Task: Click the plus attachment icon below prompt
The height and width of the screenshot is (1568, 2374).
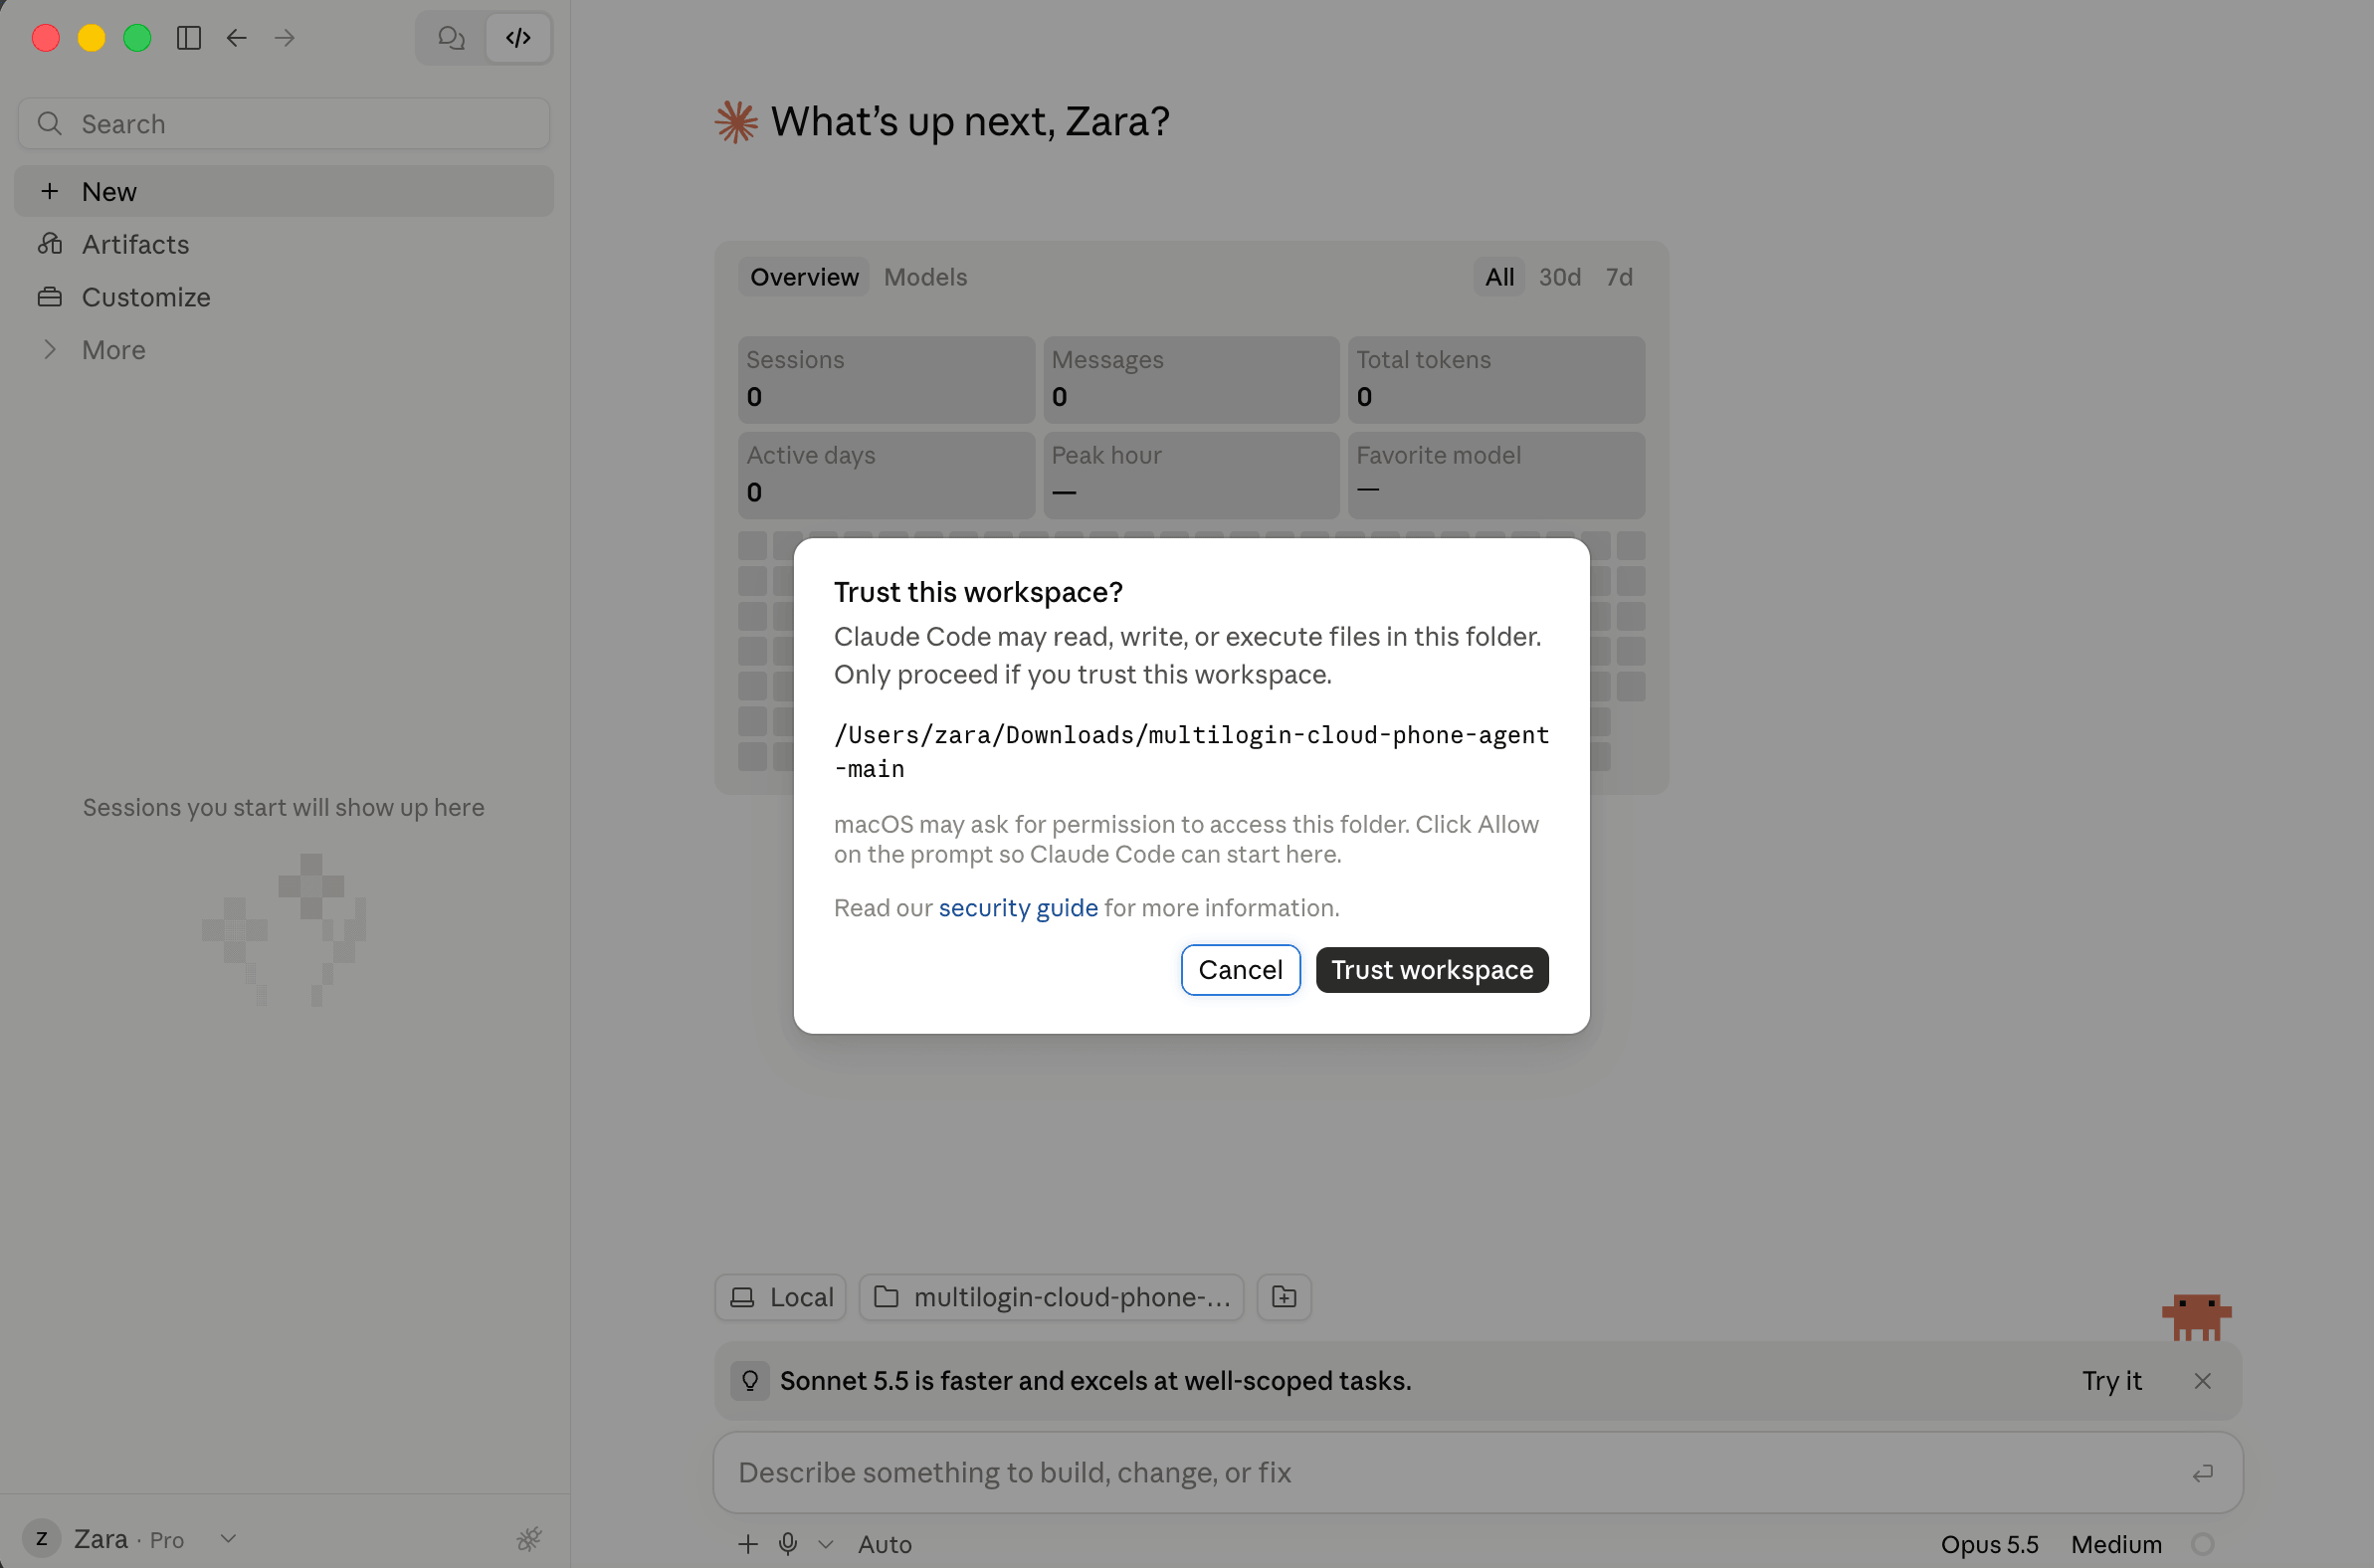Action: pos(748,1544)
